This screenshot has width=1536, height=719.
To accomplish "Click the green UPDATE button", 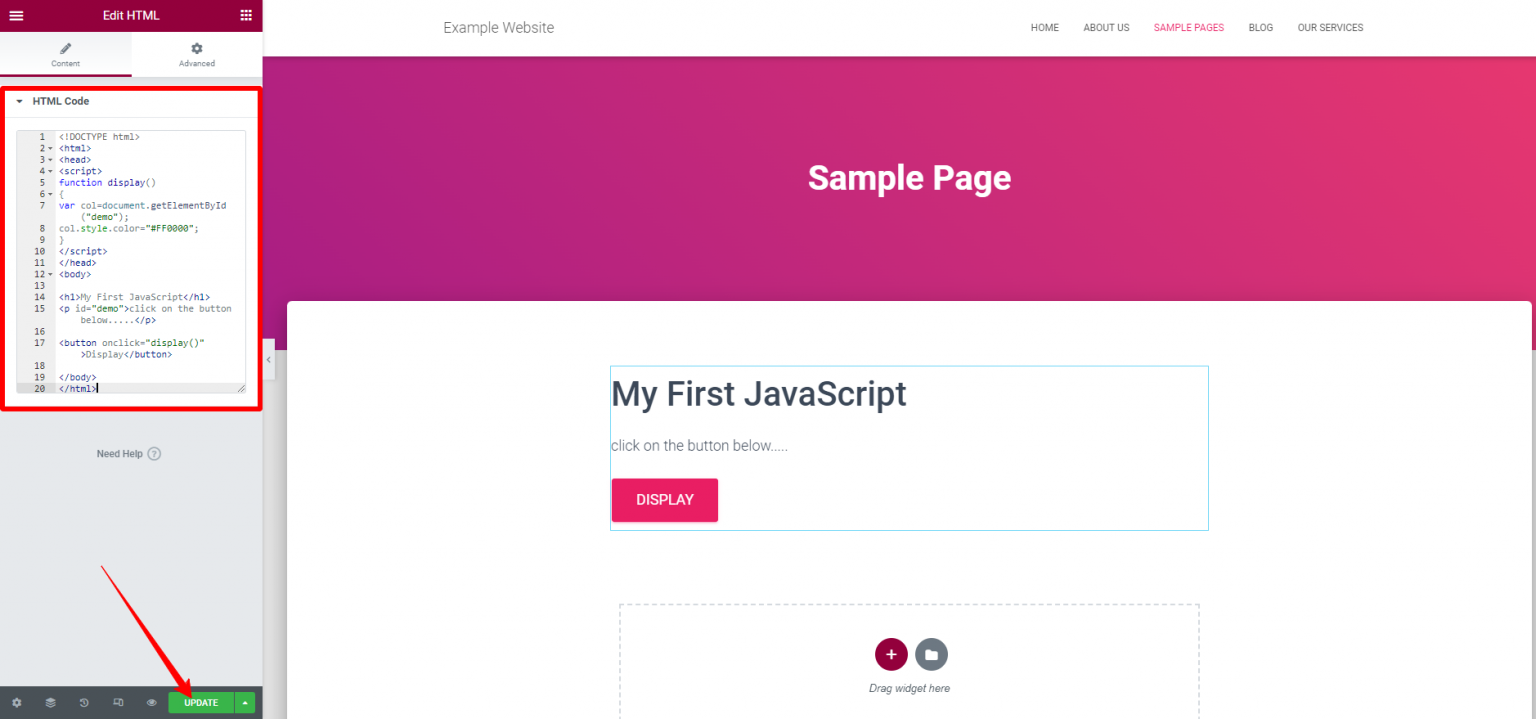I will tap(200, 703).
